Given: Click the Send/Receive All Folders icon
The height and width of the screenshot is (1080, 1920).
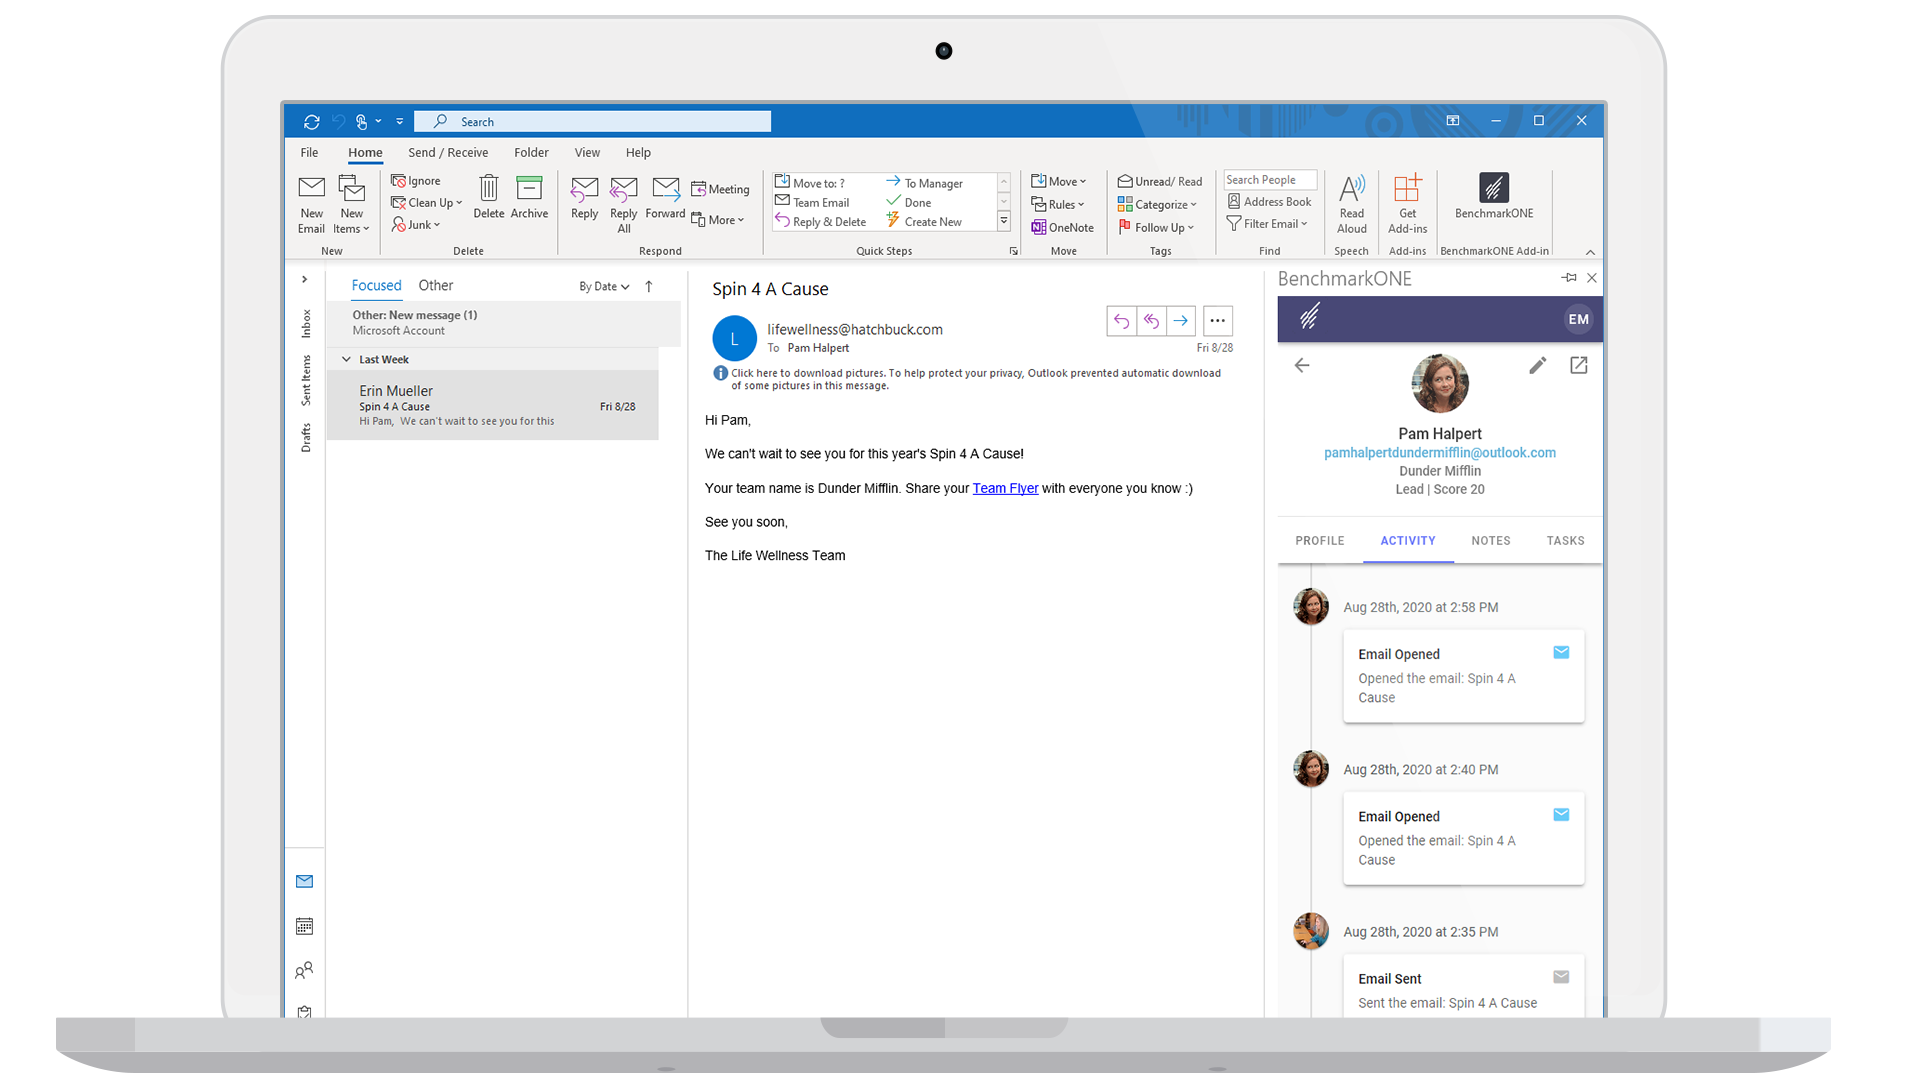Looking at the screenshot, I should [x=311, y=122].
